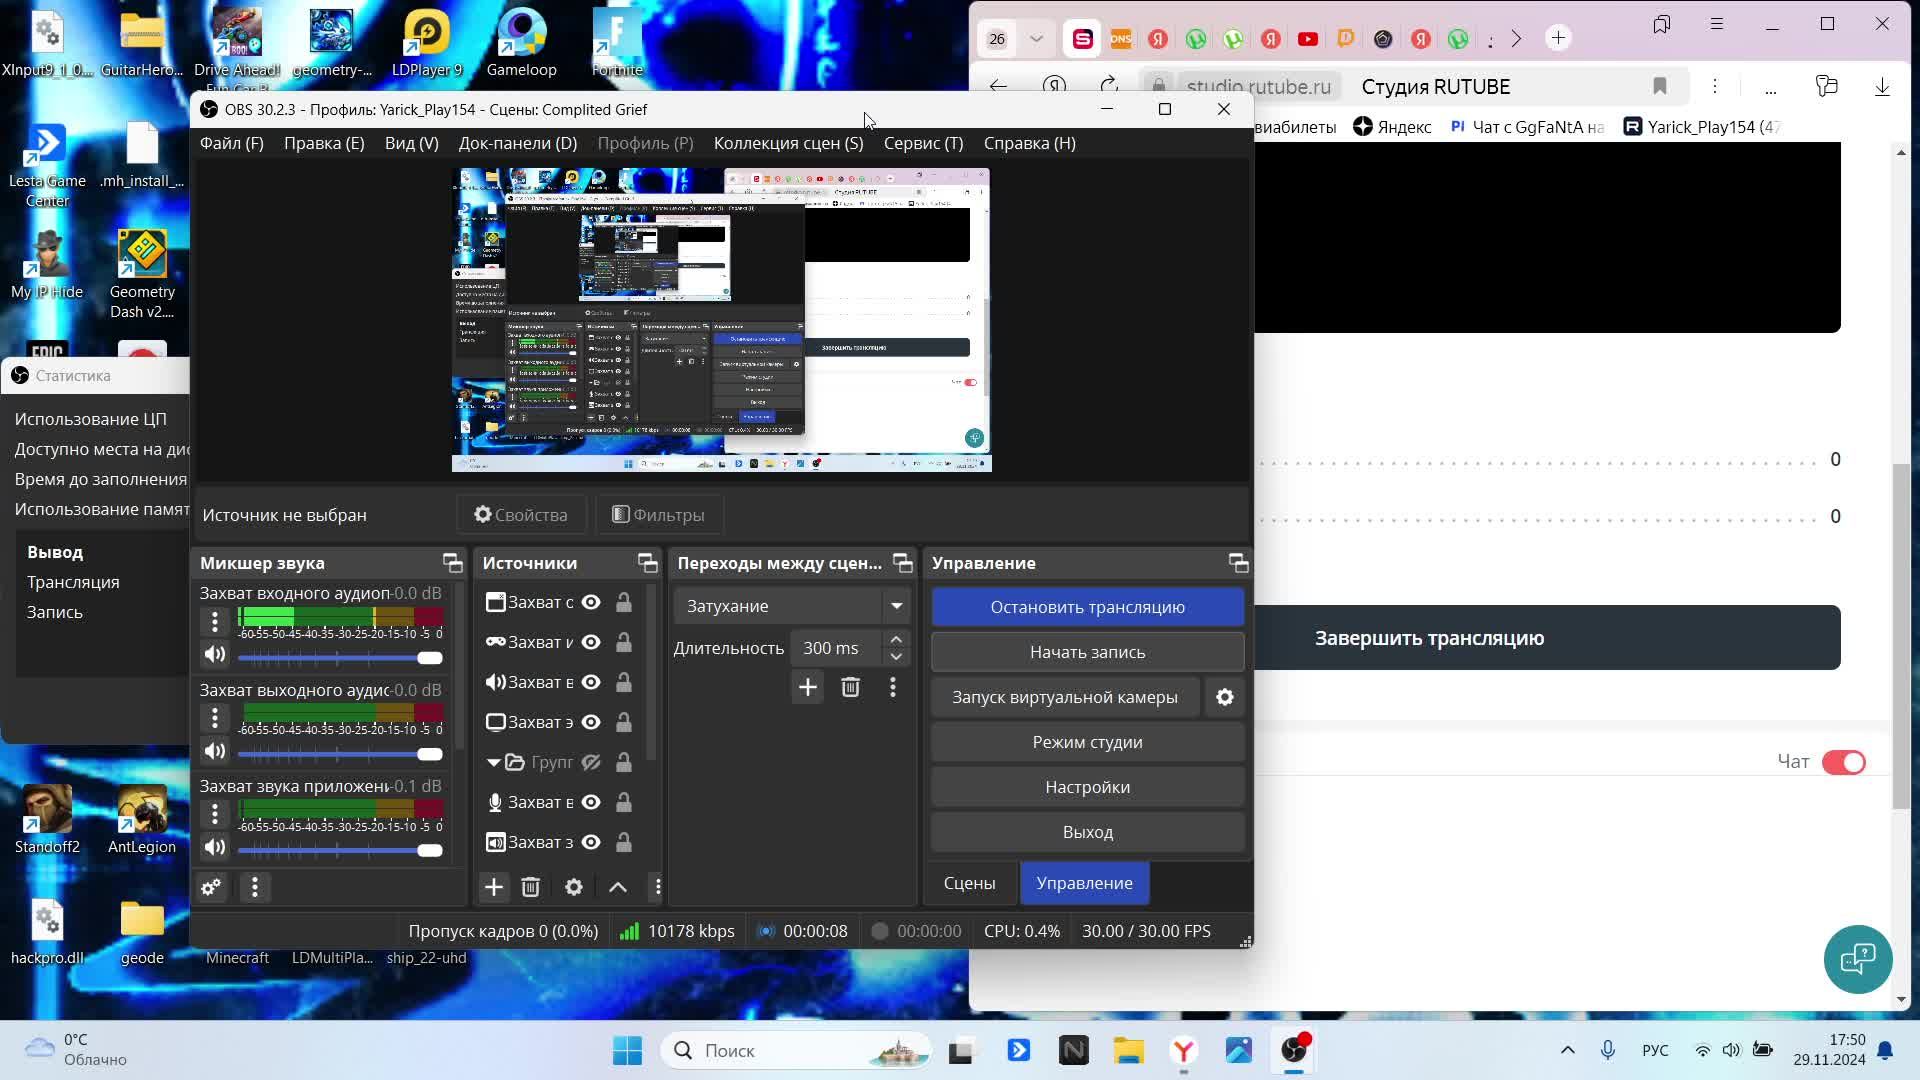The image size is (1920, 1080).
Task: Open virtual camera settings gear
Action: coord(1225,697)
